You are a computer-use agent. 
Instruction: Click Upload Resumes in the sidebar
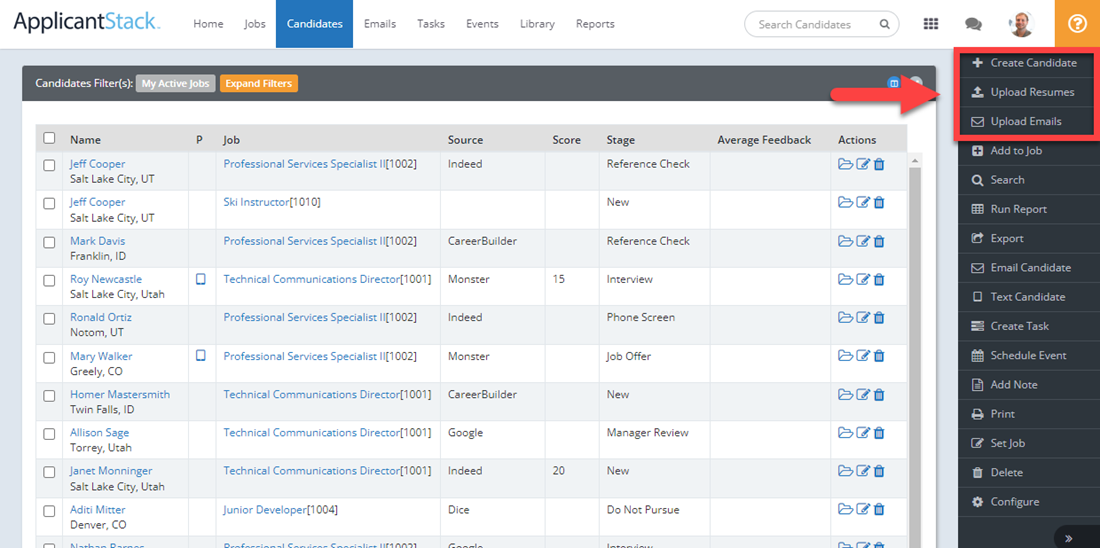tap(1032, 92)
